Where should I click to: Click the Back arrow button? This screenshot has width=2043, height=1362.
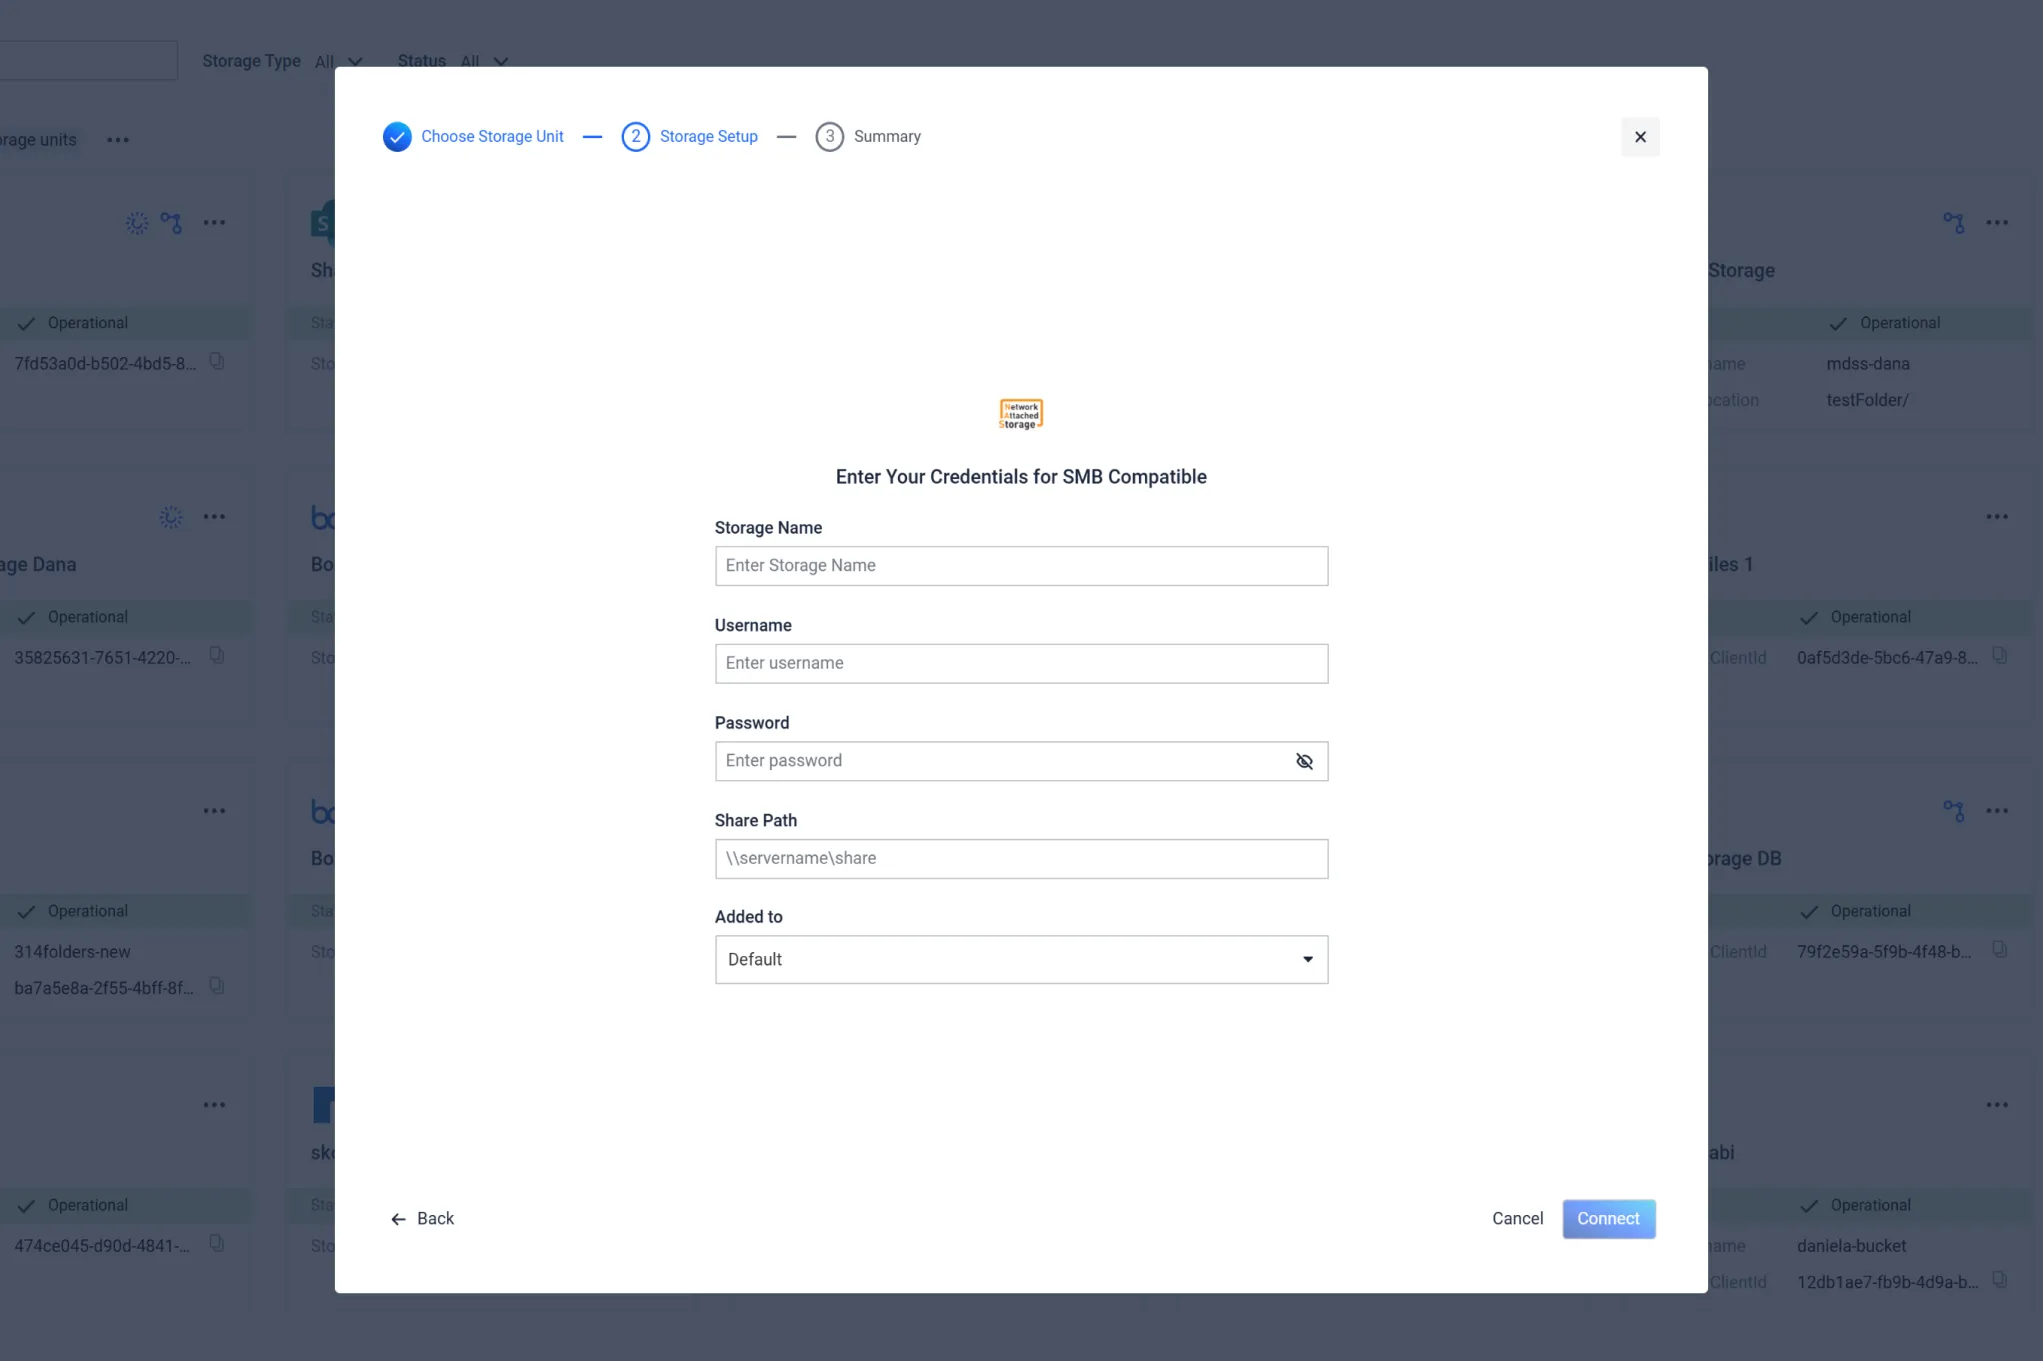(x=422, y=1218)
